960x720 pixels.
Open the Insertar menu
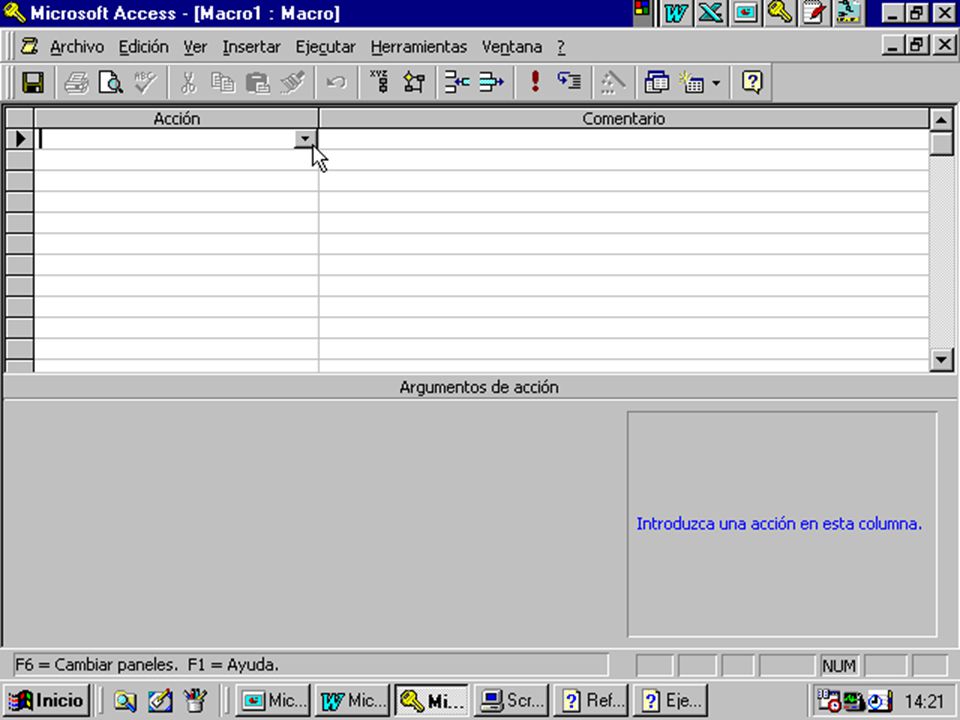click(x=252, y=47)
